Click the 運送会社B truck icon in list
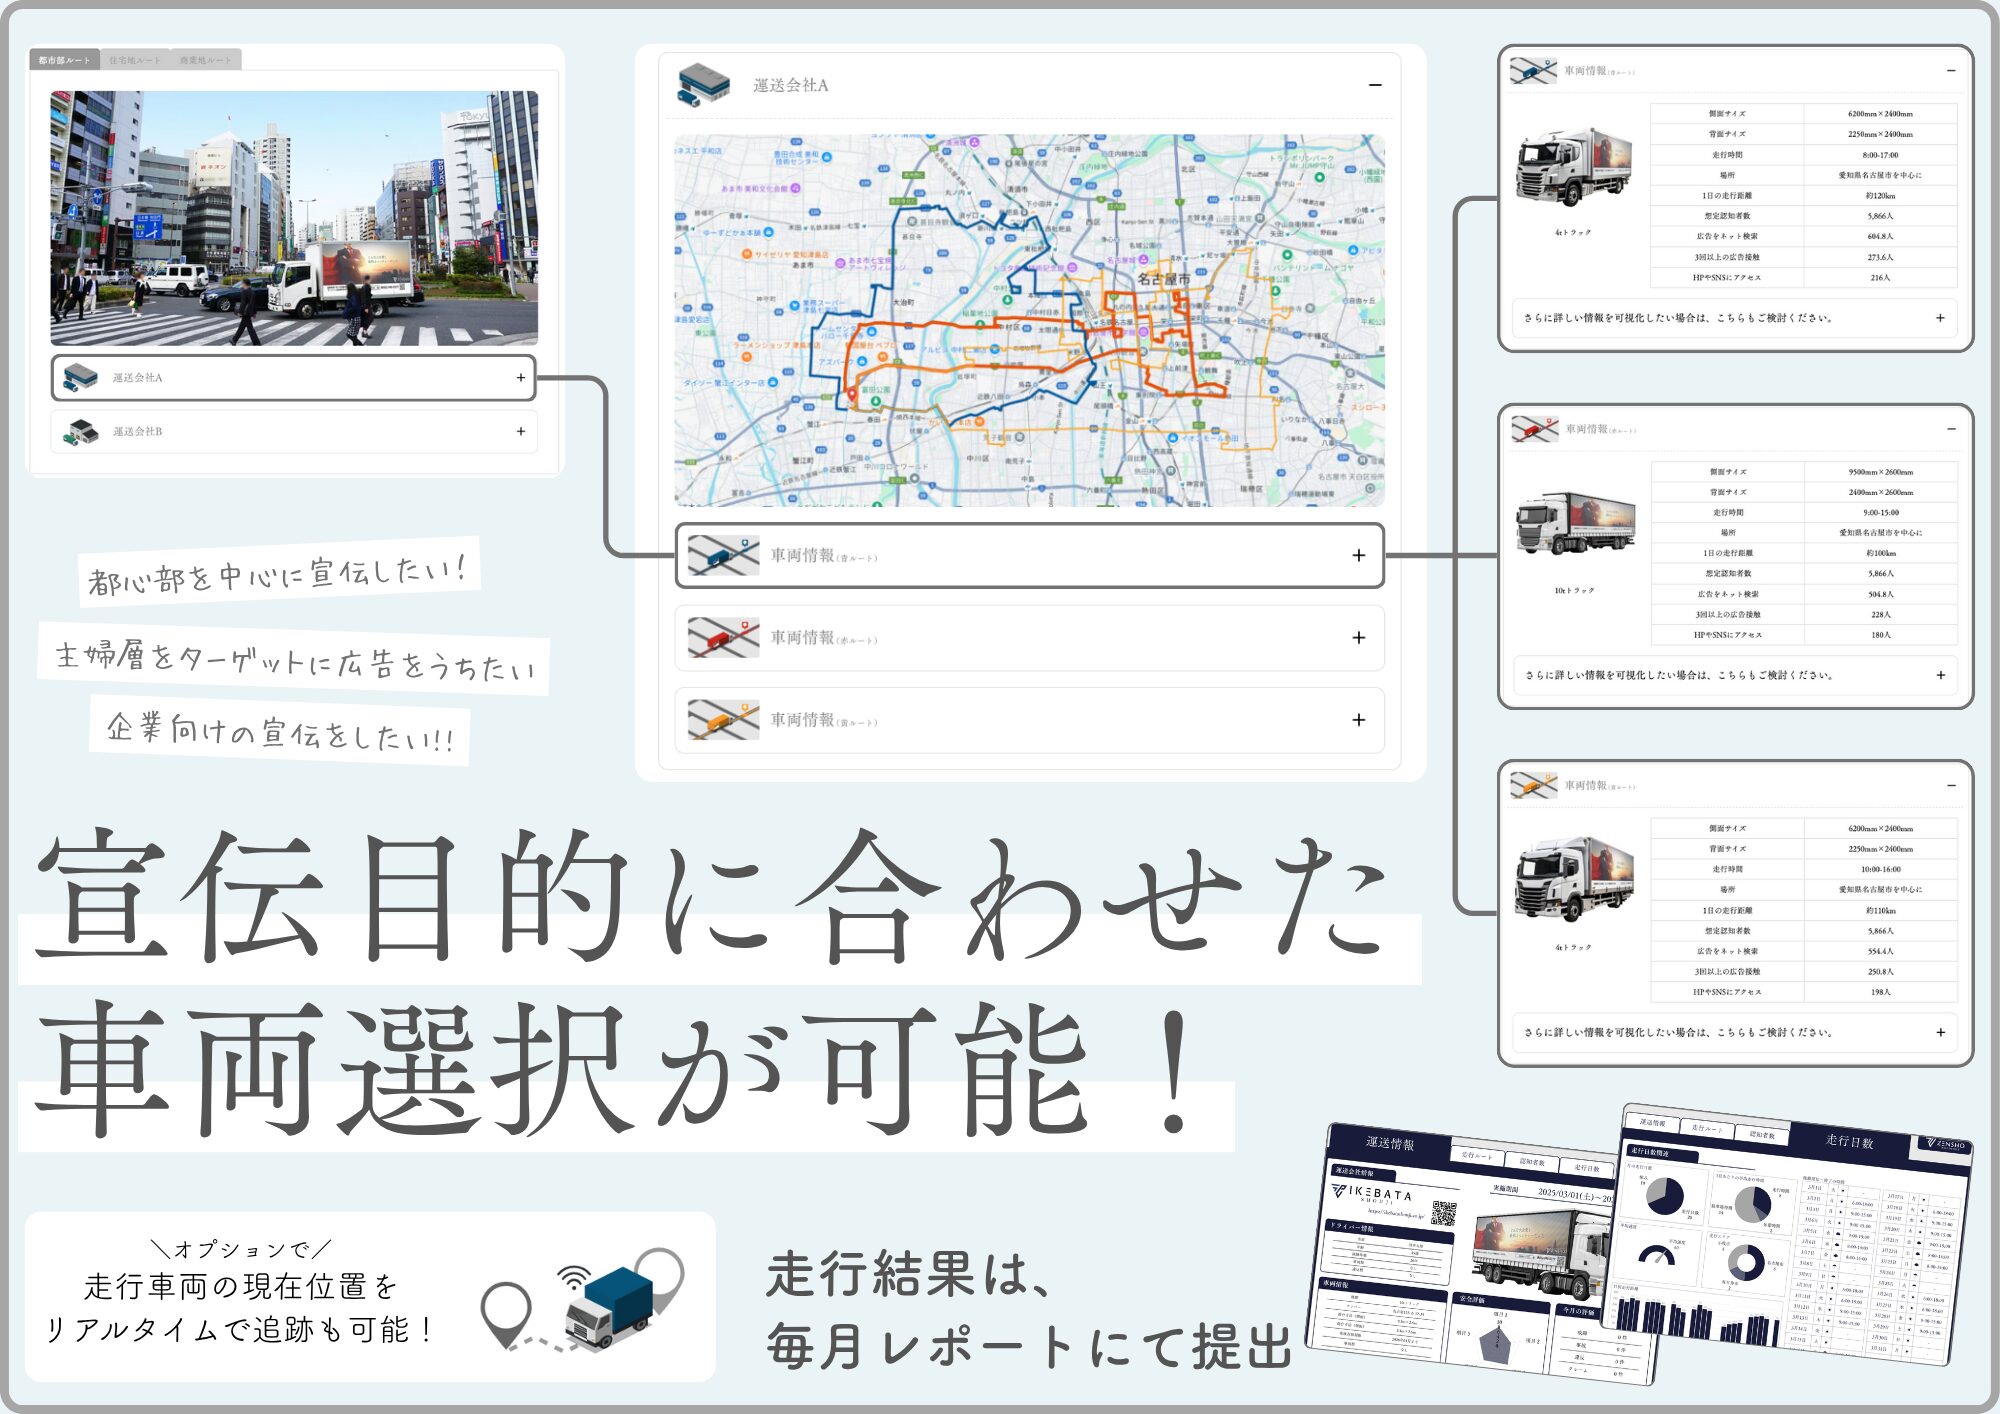 81,431
